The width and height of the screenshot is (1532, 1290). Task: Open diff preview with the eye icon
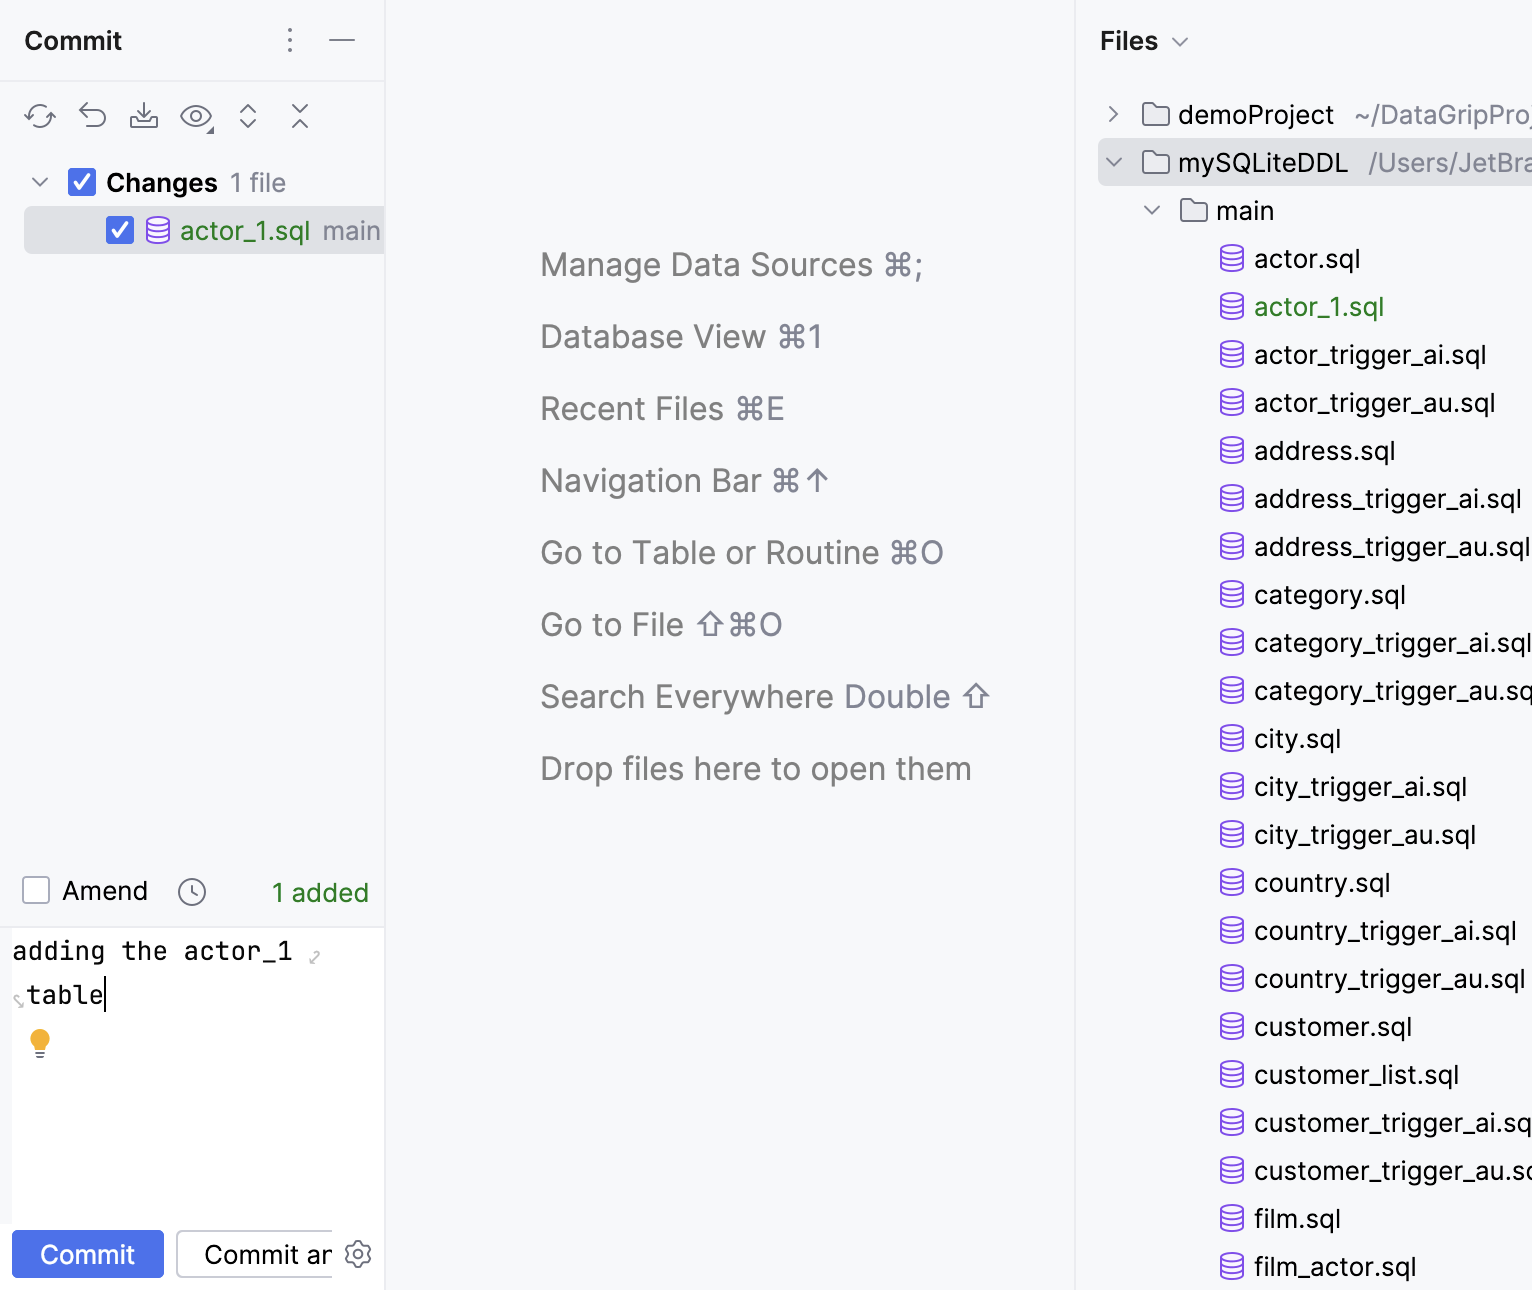(196, 116)
